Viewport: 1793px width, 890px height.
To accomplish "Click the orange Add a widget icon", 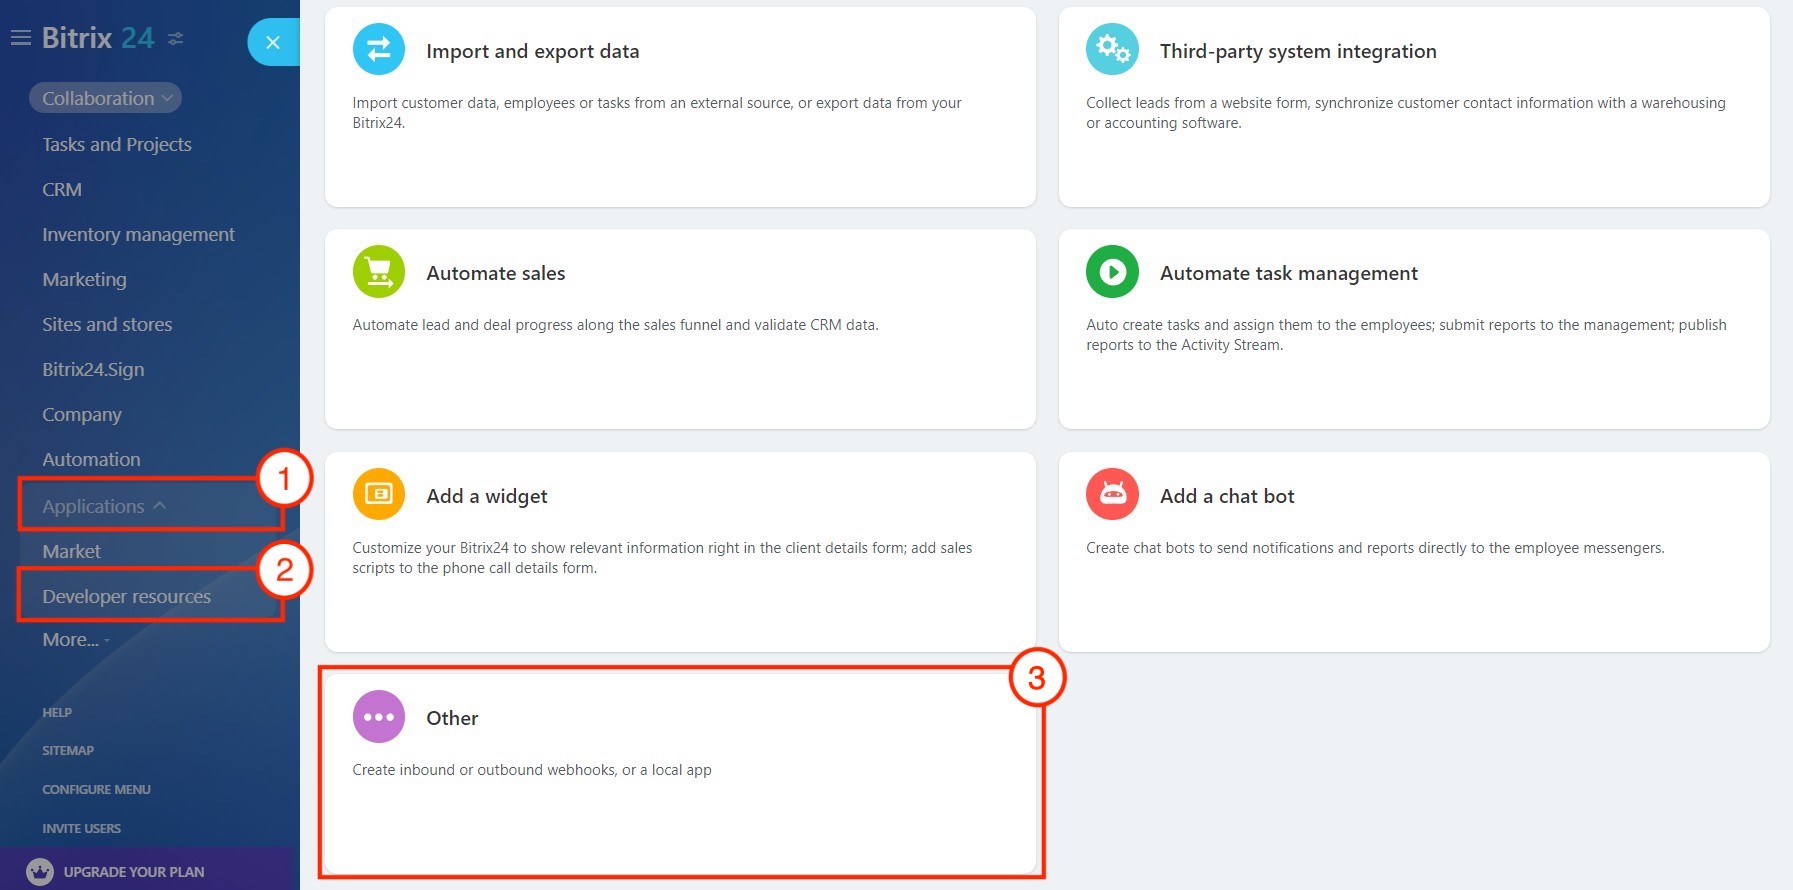I will 378,494.
